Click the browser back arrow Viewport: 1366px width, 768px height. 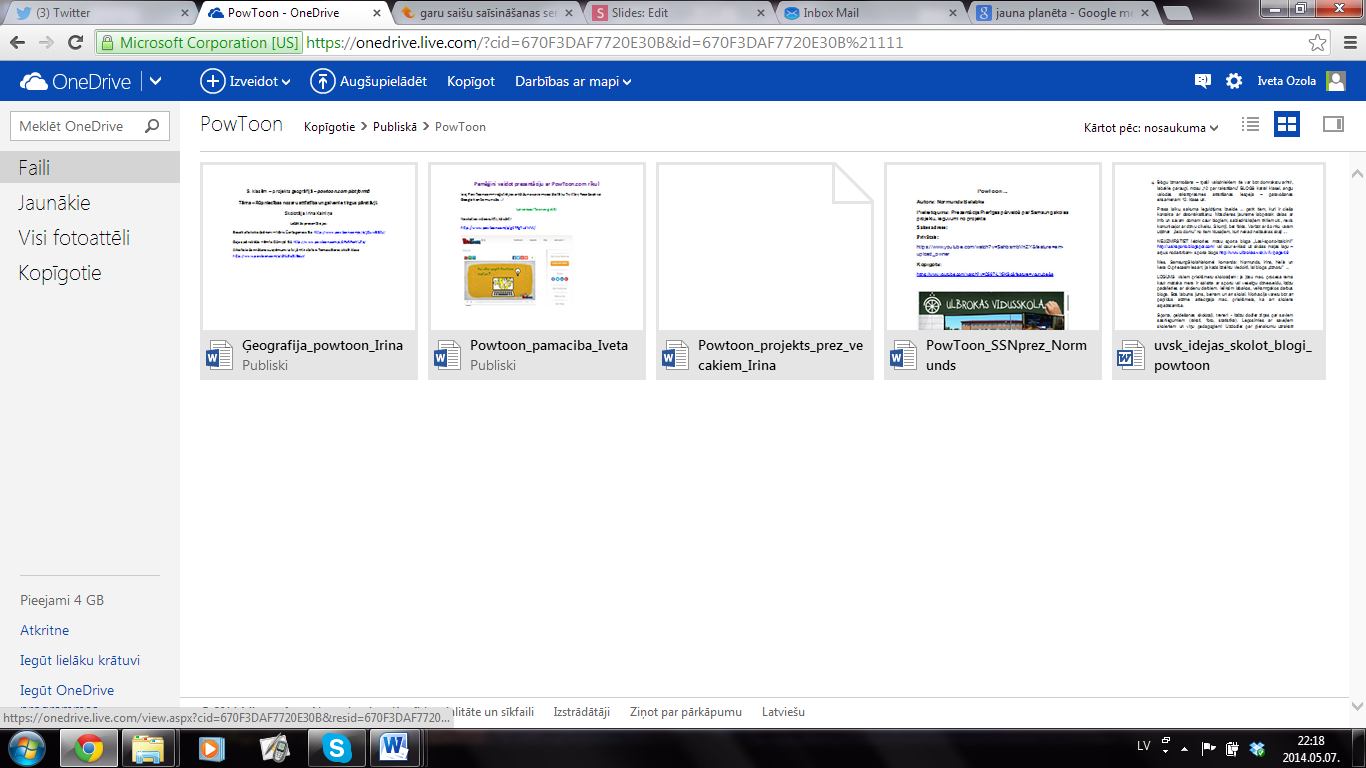17,43
